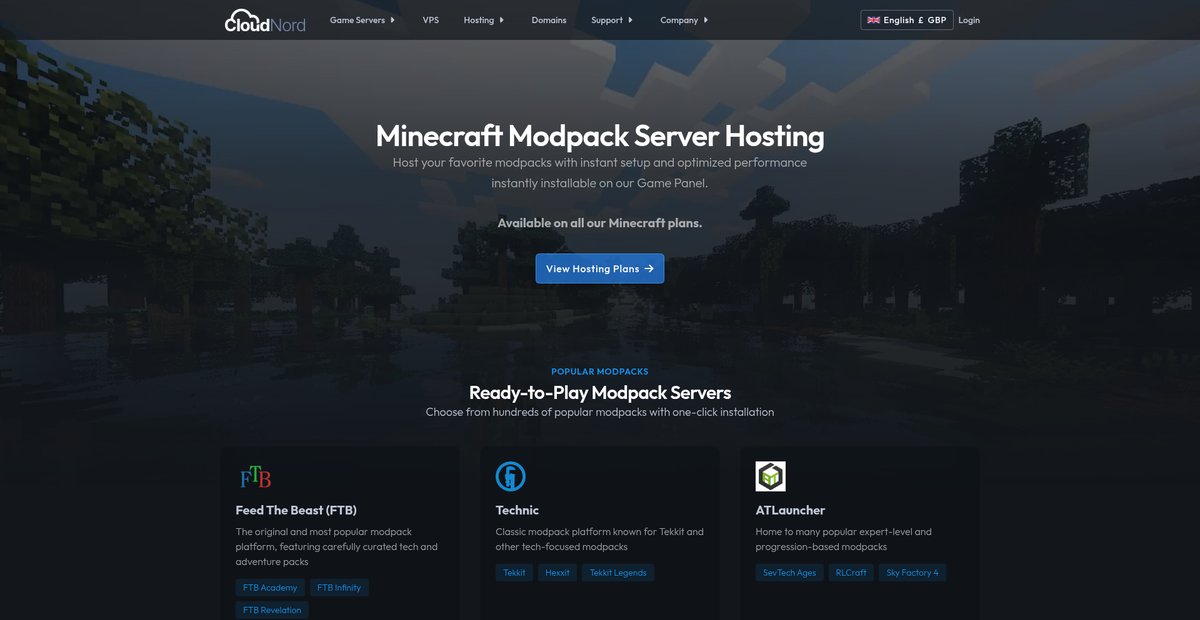Expand the Company dropdown menu
The image size is (1200, 620).
684,20
